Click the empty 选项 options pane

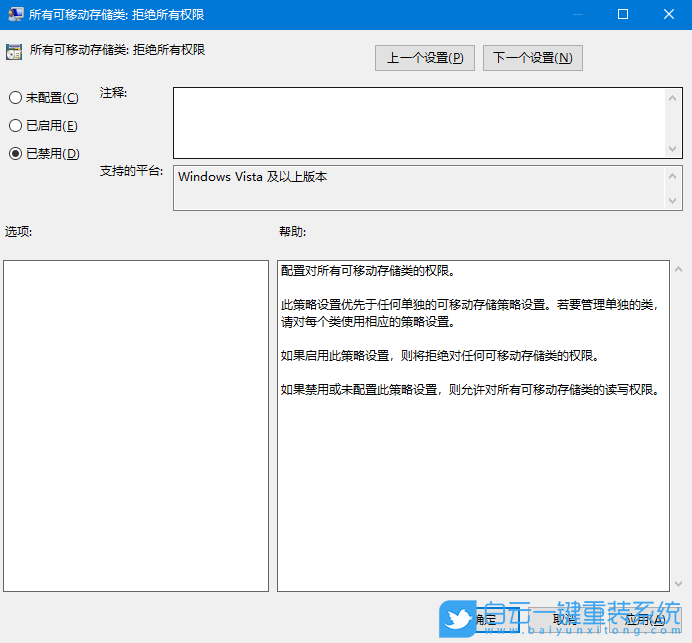136,426
